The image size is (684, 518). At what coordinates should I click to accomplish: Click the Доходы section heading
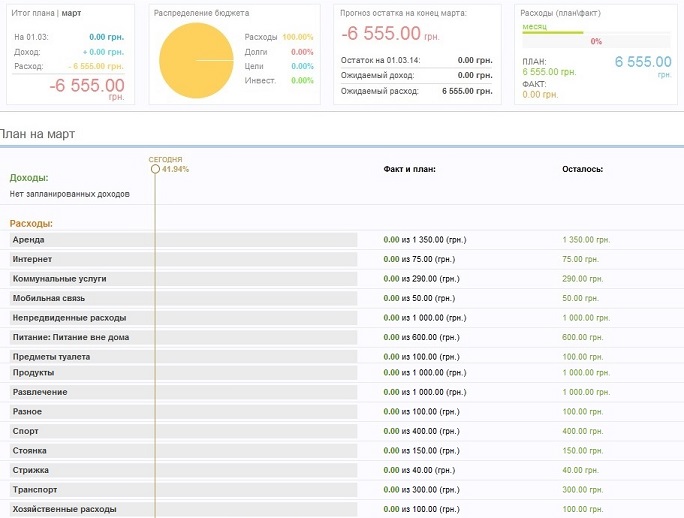pos(29,178)
